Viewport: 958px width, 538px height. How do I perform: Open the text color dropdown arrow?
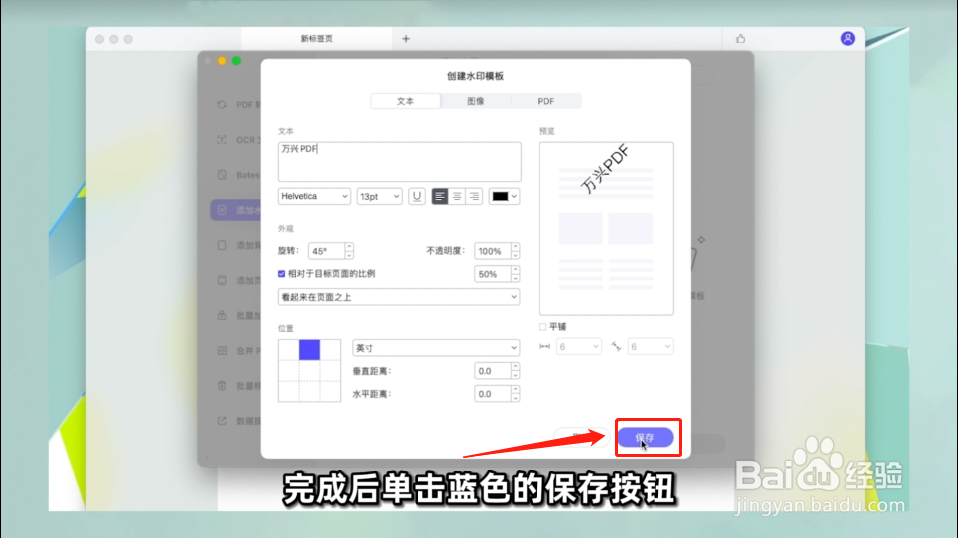point(514,197)
